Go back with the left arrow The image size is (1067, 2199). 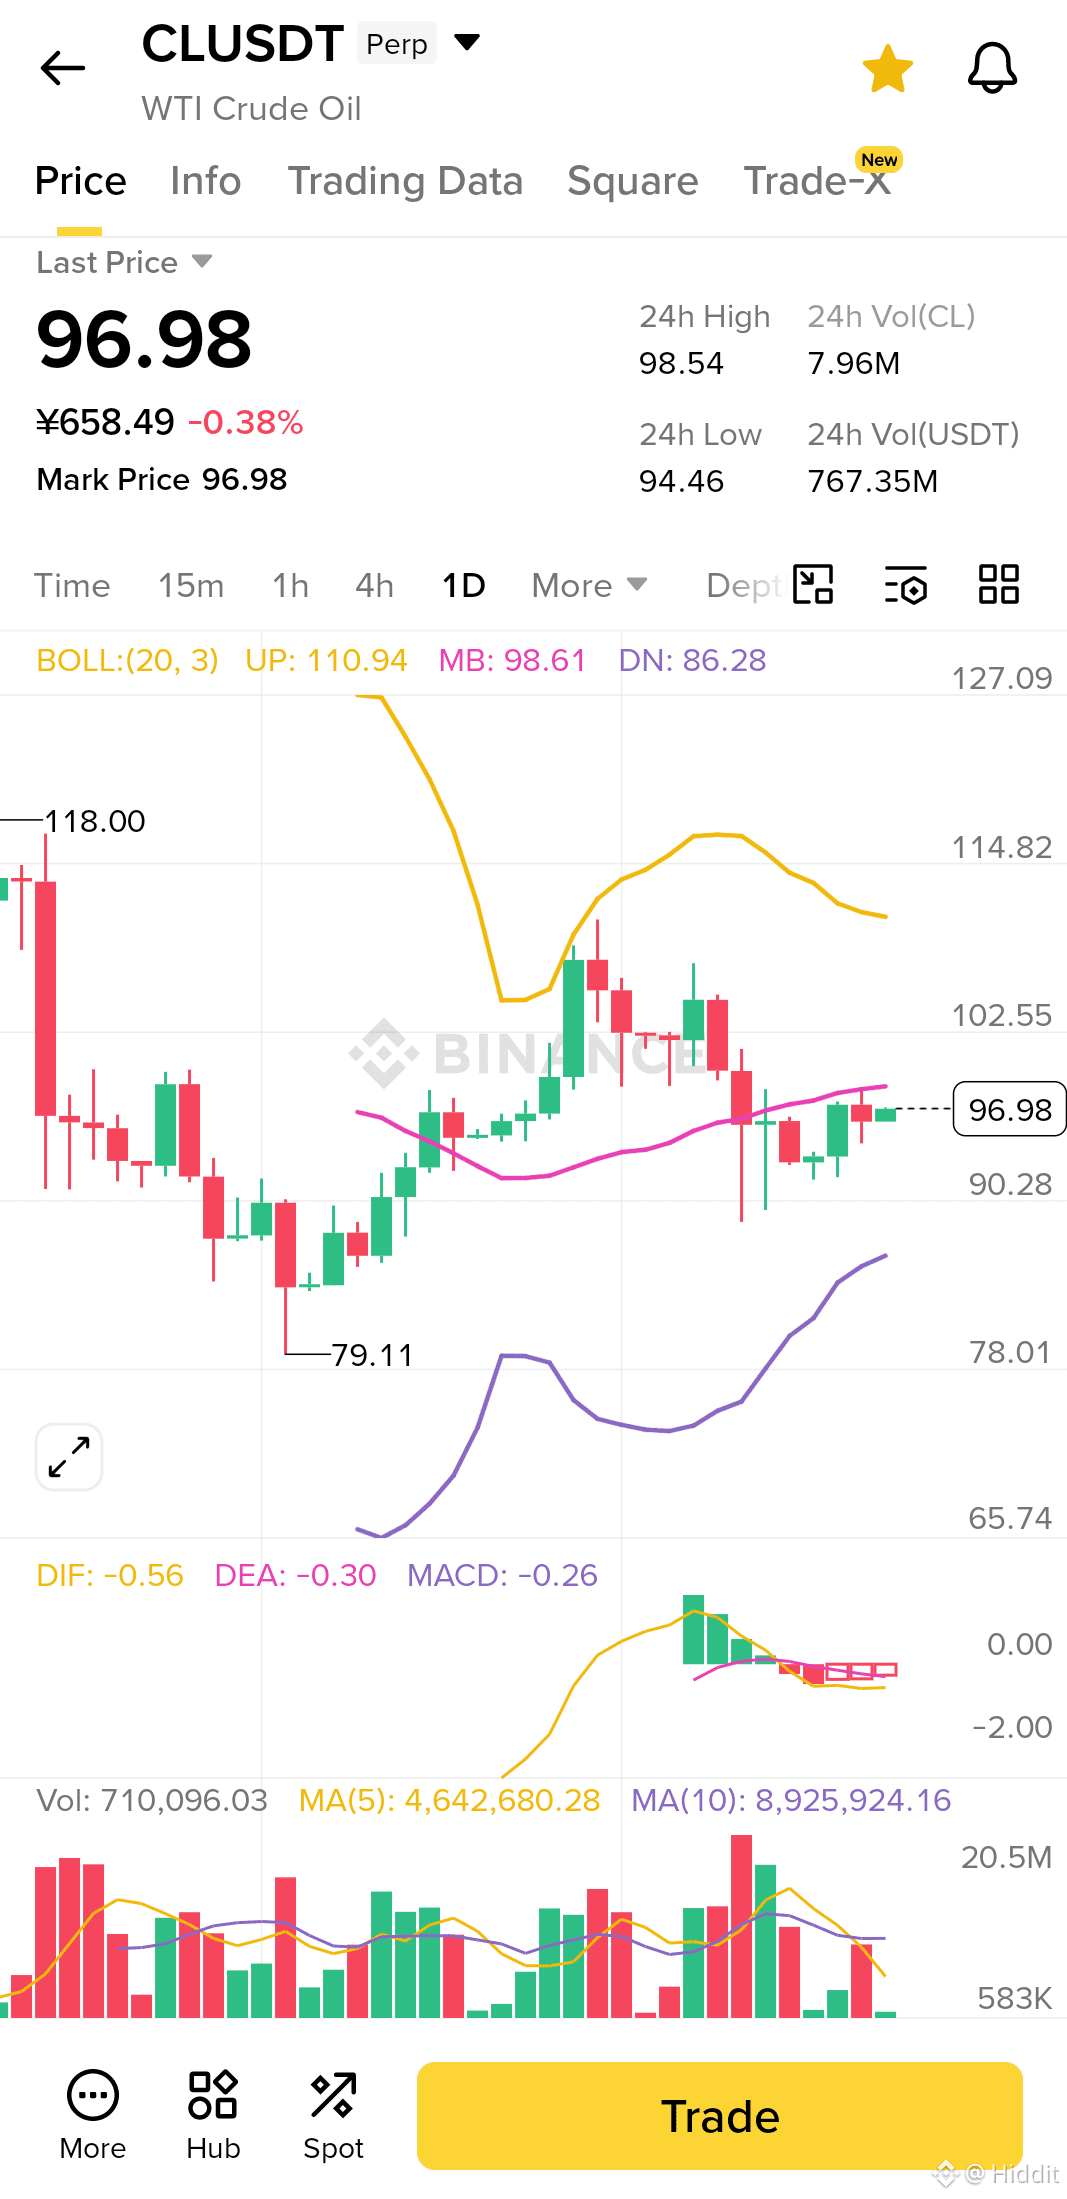pyautogui.click(x=63, y=68)
